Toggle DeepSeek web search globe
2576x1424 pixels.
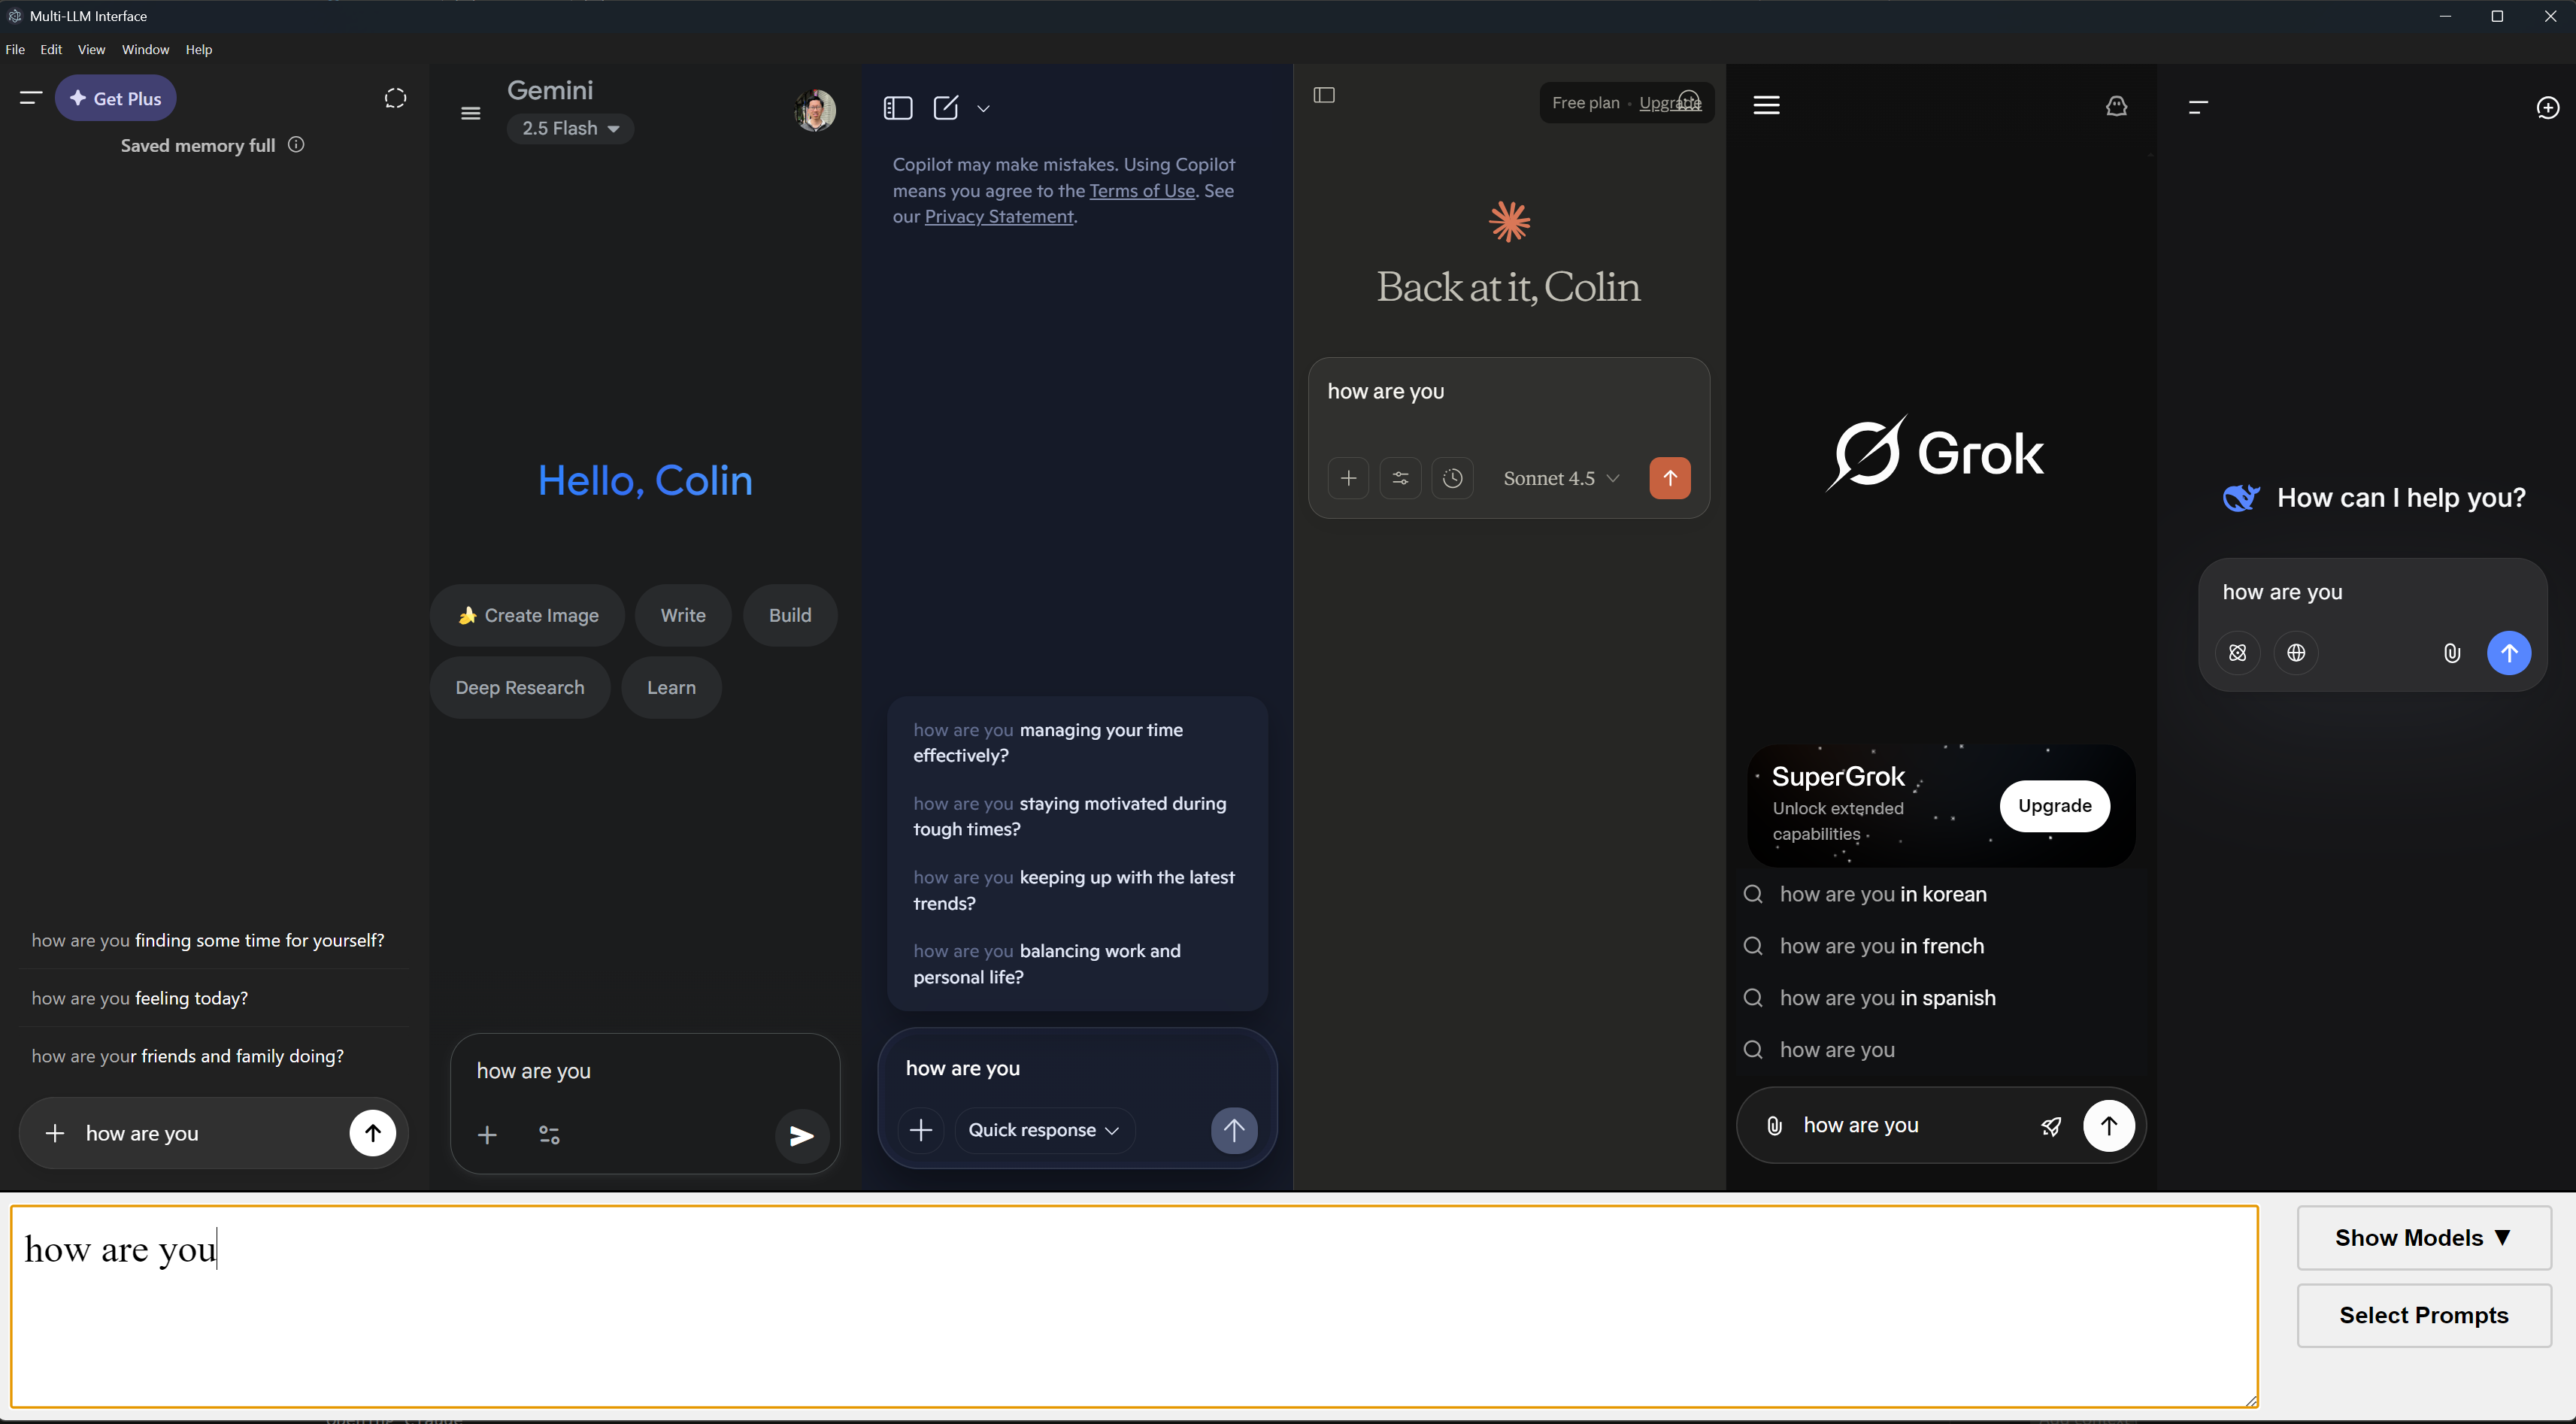coord(2296,653)
